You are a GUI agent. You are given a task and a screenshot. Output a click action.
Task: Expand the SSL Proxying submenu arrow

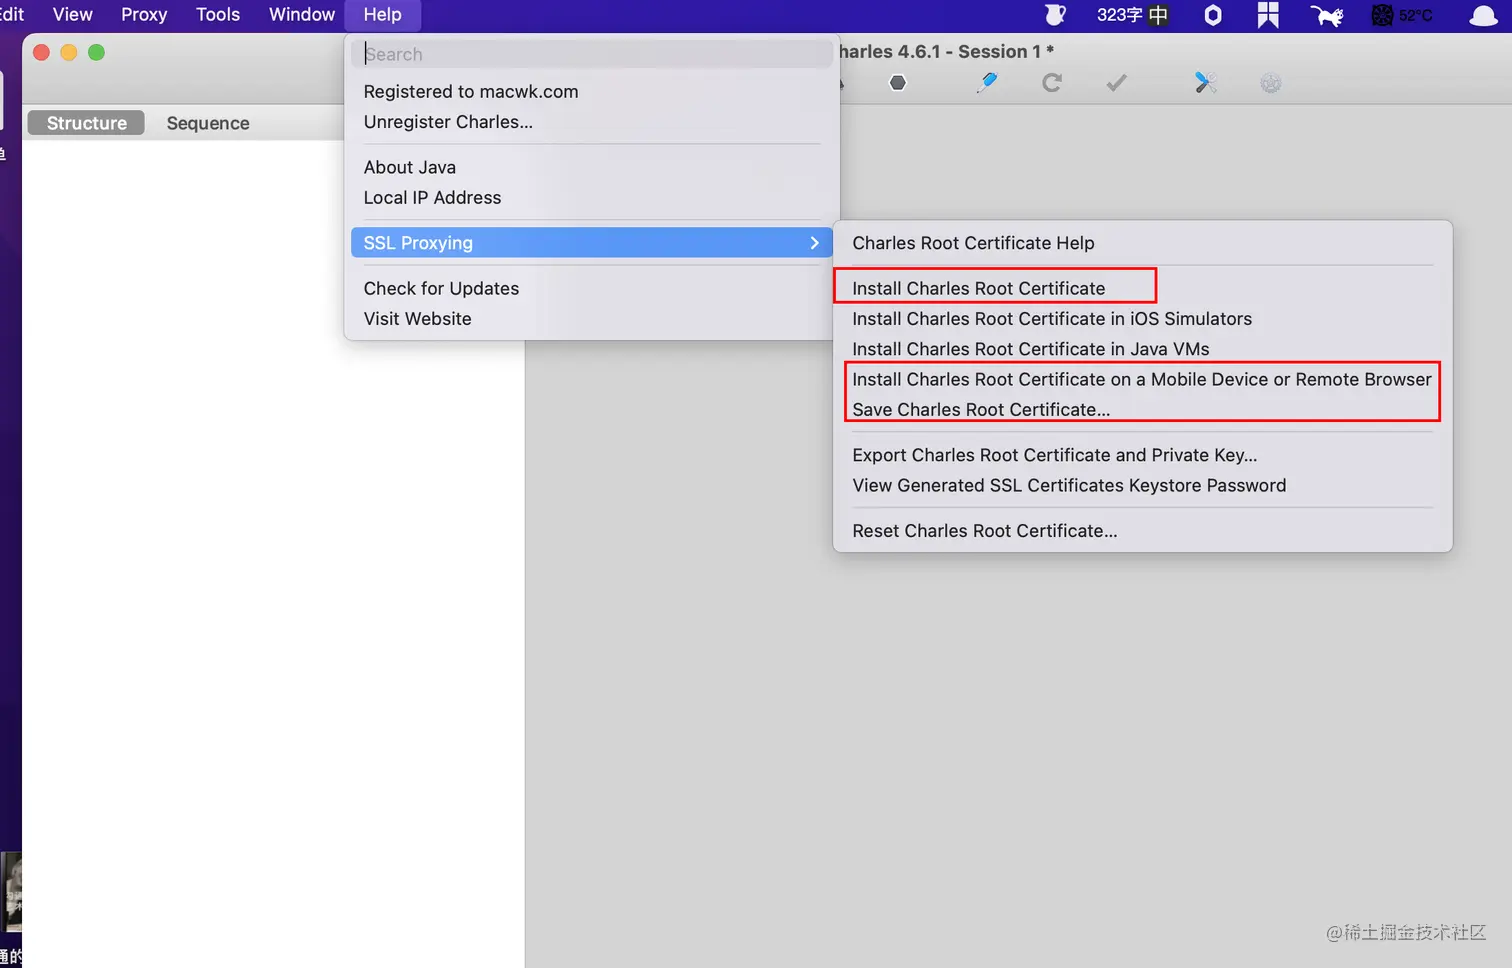coord(814,243)
